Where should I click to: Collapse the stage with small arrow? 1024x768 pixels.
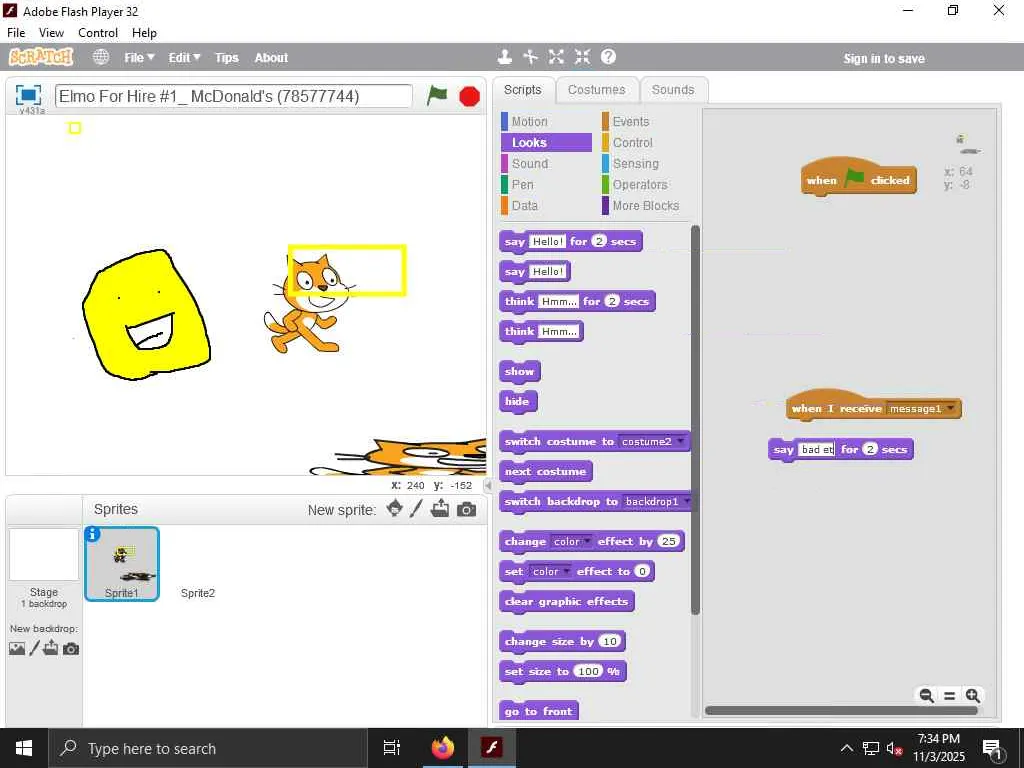coord(488,485)
